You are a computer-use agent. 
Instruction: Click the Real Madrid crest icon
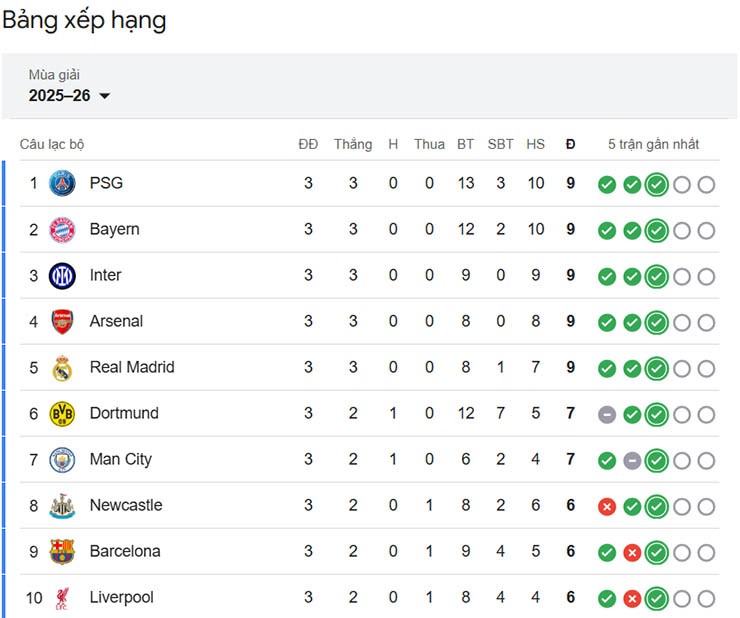(x=62, y=368)
